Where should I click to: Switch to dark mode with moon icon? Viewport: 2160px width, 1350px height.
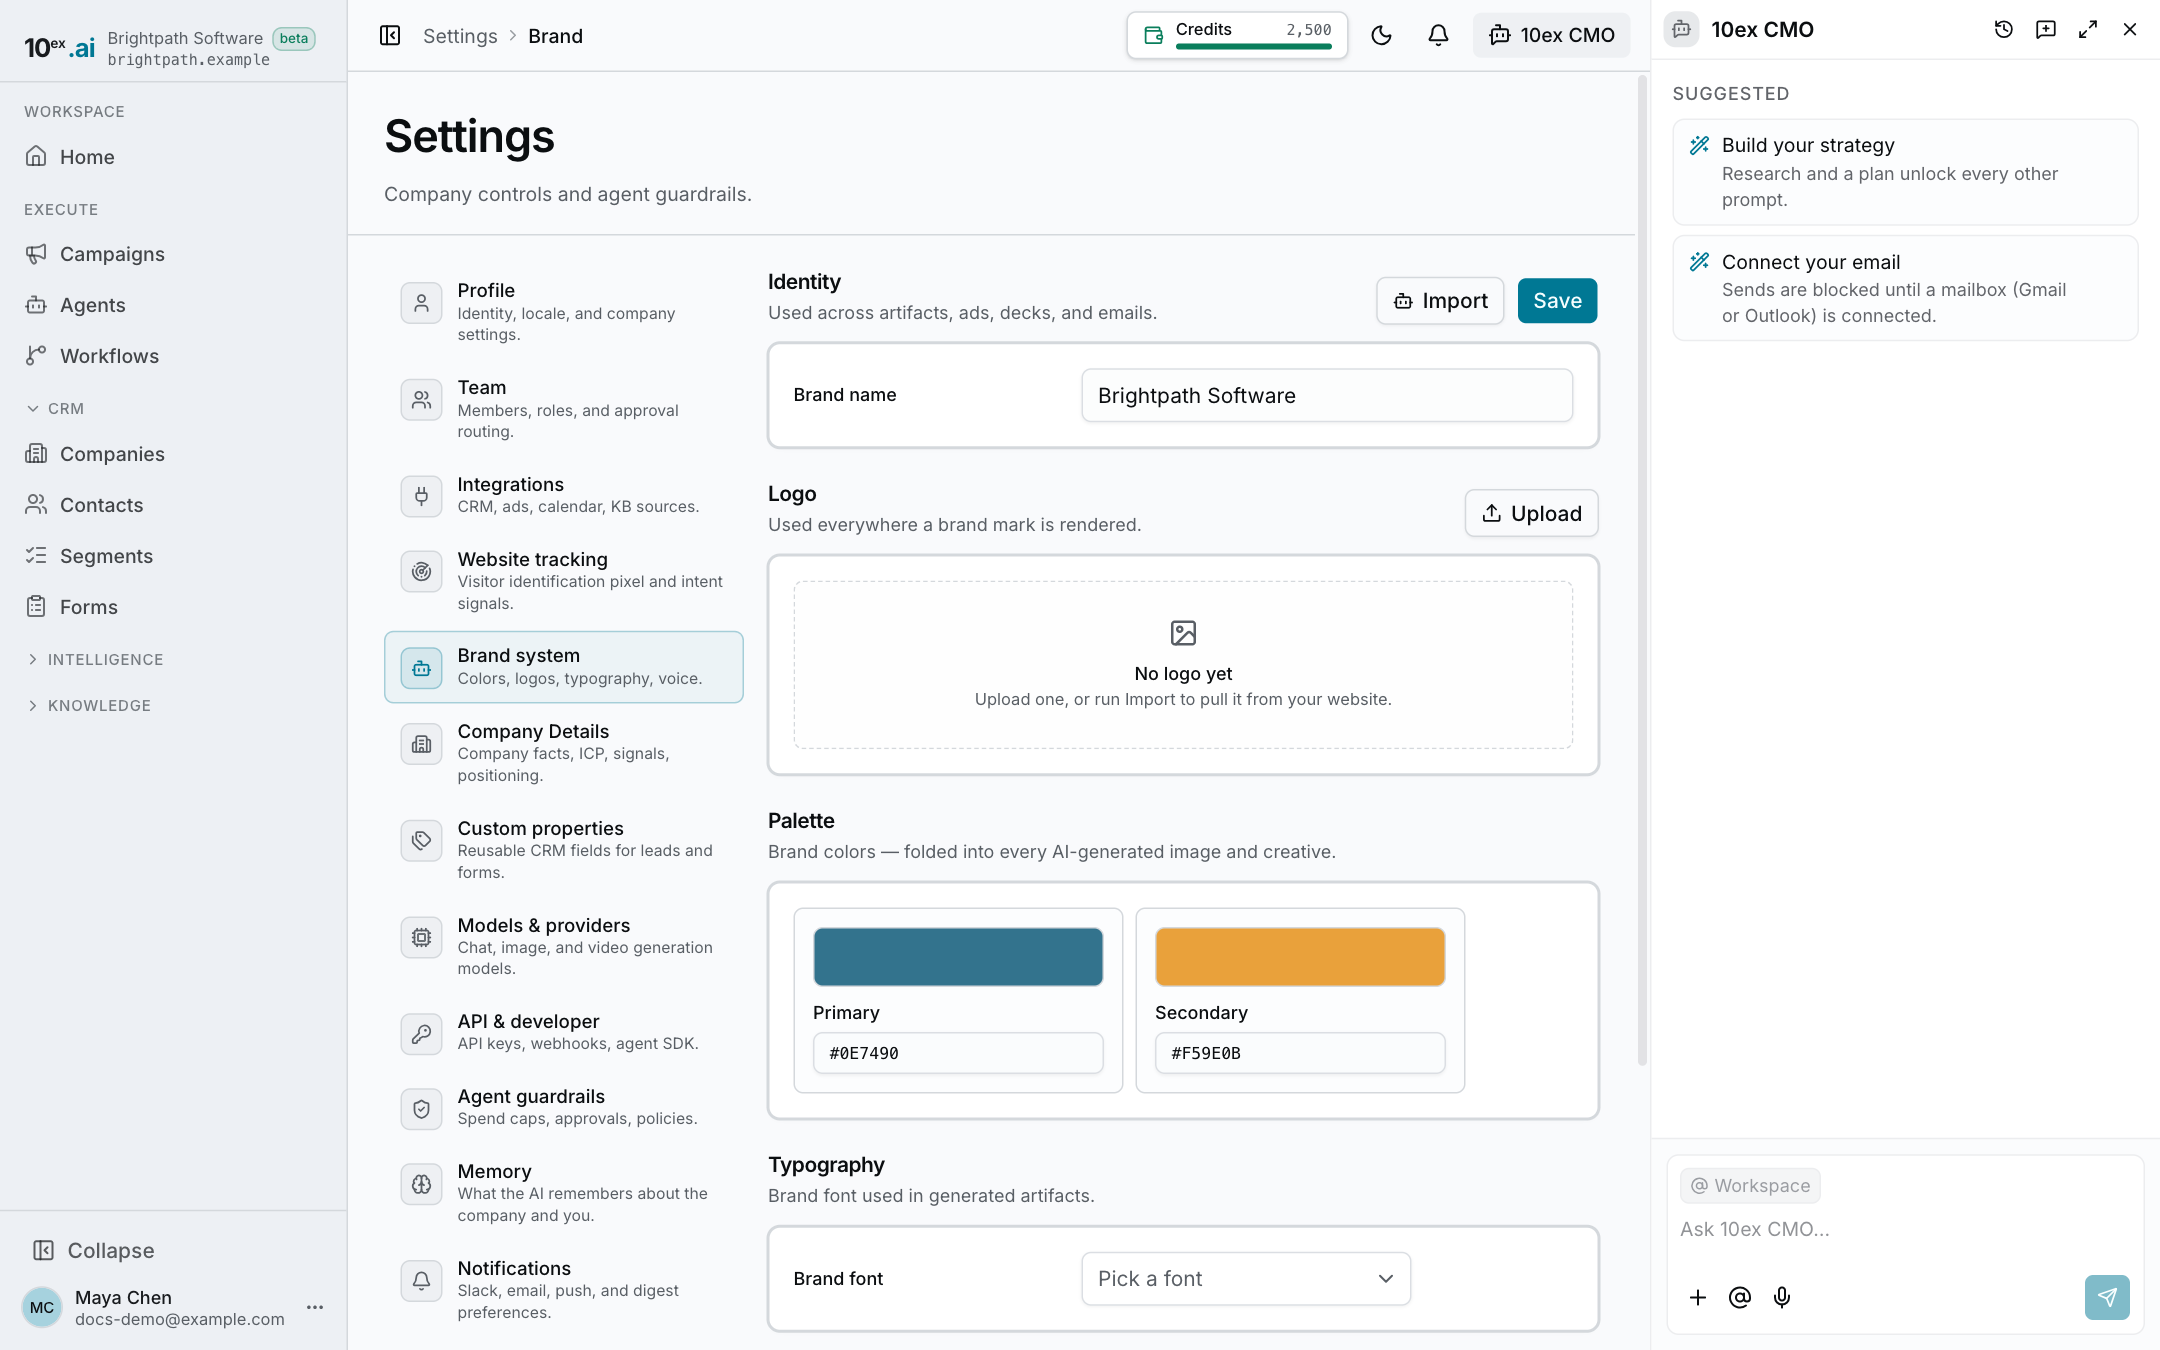[1381, 36]
